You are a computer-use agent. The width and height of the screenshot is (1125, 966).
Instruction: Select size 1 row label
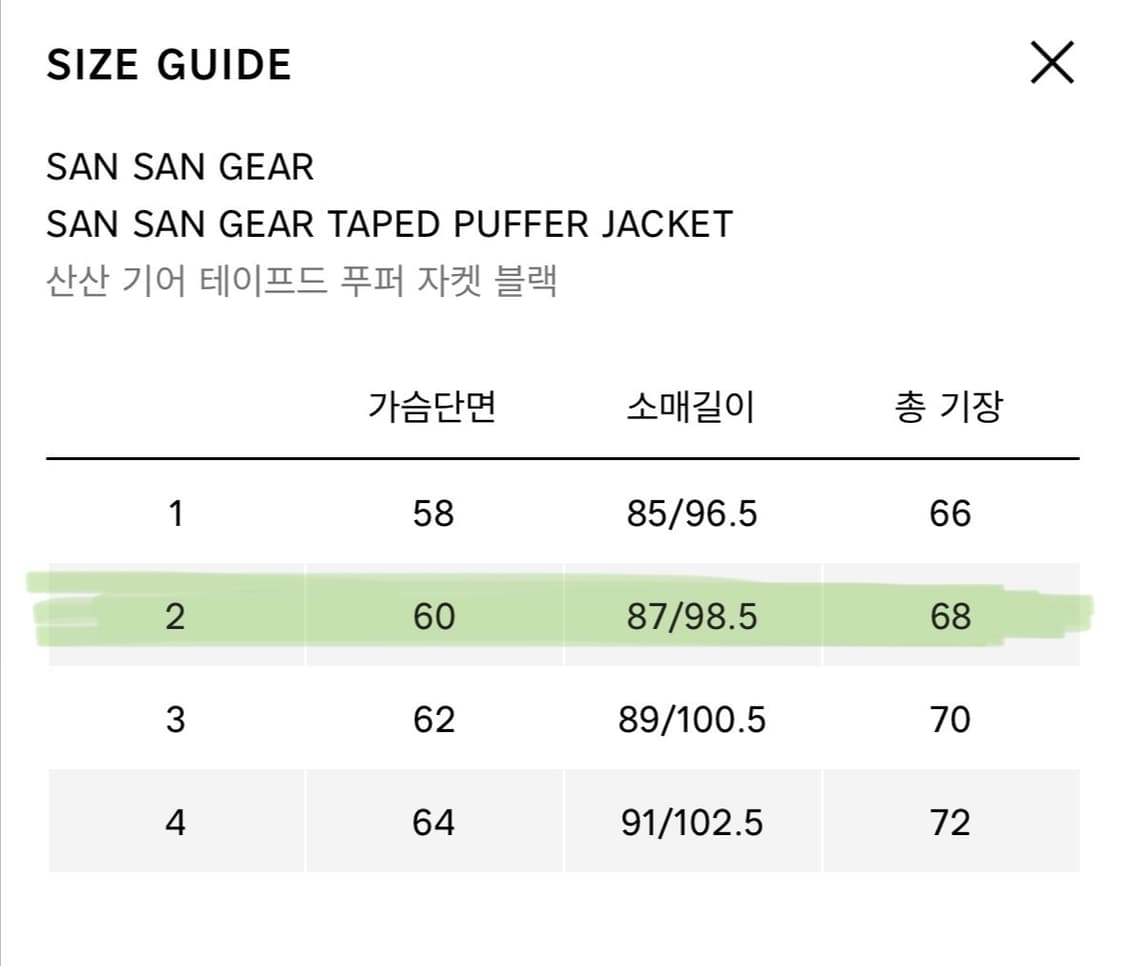pyautogui.click(x=176, y=514)
